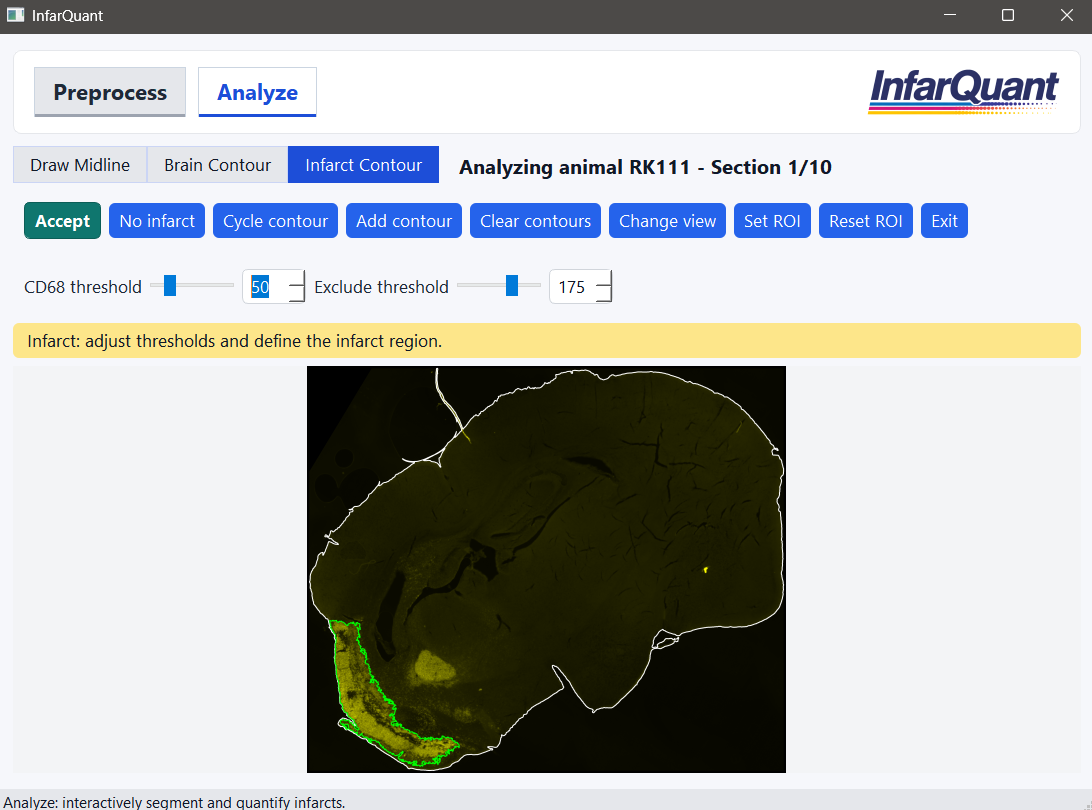Switch to the Analyze tab
Viewport: 1092px width, 810px height.
[257, 92]
